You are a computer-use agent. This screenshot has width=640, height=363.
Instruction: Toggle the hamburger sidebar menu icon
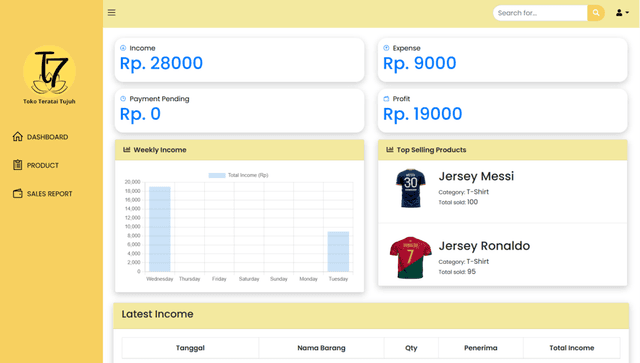coord(111,13)
